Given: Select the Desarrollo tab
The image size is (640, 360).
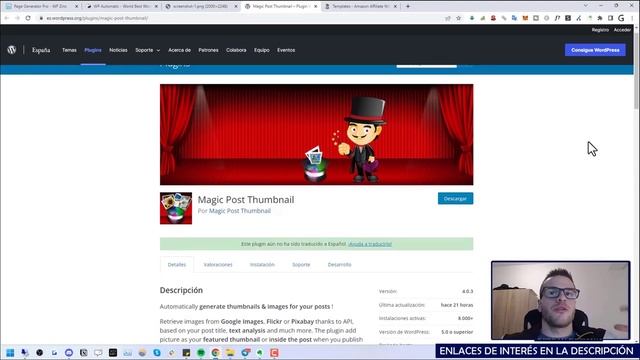Looking at the screenshot, I should pyautogui.click(x=339, y=264).
